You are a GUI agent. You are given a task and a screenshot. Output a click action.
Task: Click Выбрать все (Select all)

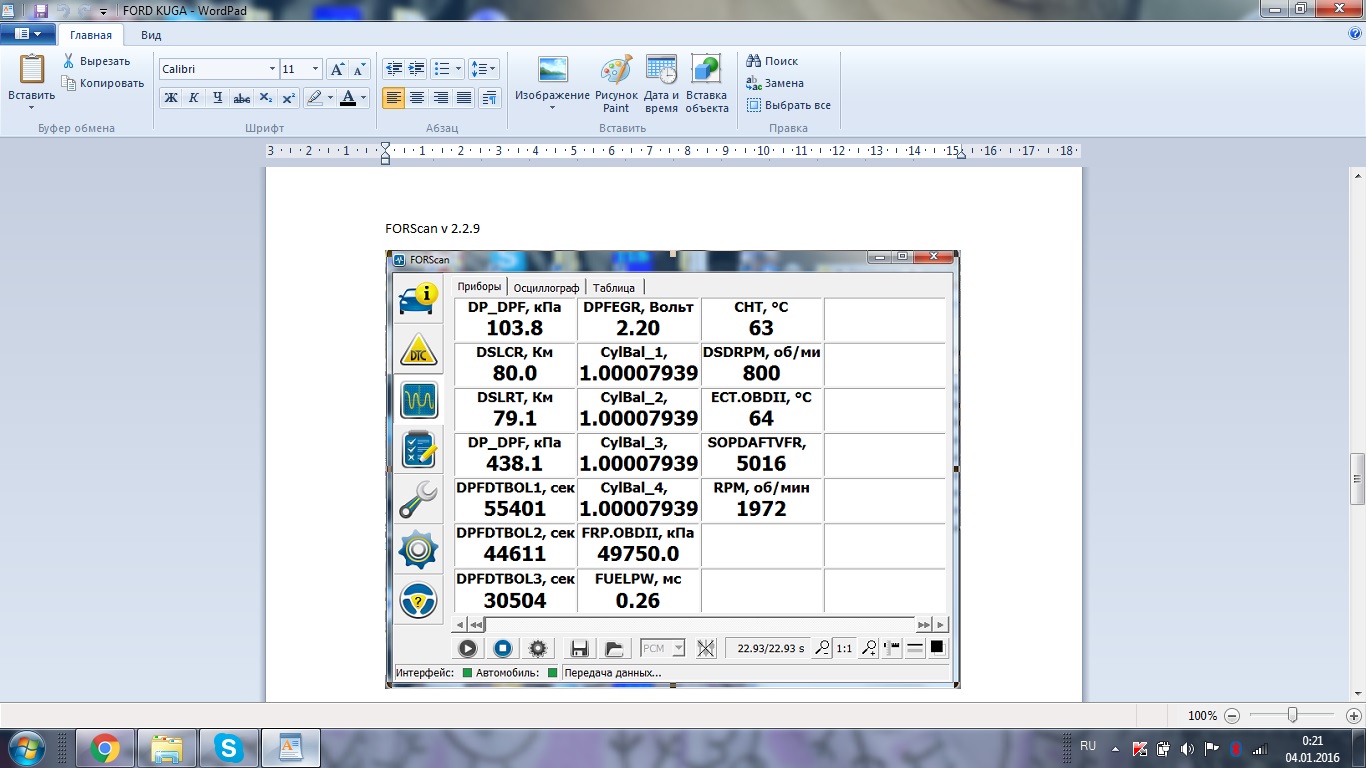tap(789, 105)
